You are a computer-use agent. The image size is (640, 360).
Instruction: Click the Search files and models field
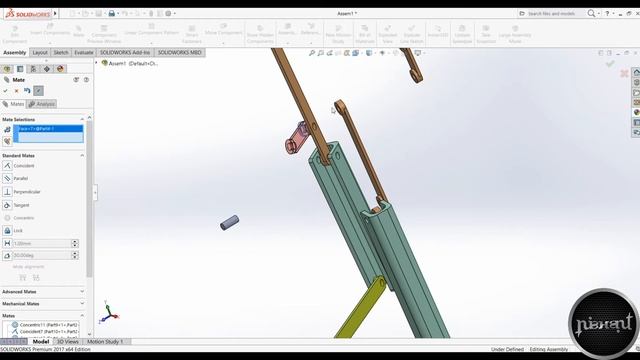[552, 13]
